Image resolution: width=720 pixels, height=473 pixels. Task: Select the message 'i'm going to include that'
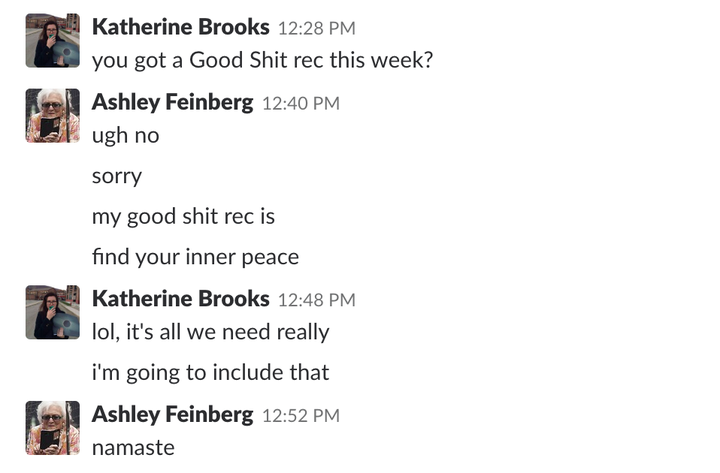210,373
